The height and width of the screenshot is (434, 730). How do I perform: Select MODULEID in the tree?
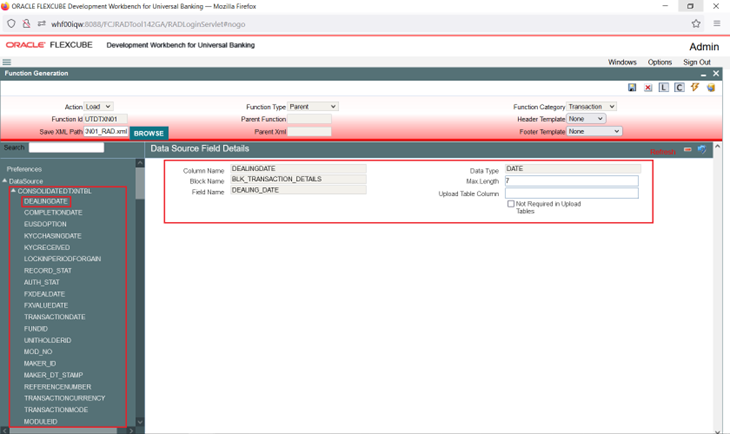tap(41, 421)
